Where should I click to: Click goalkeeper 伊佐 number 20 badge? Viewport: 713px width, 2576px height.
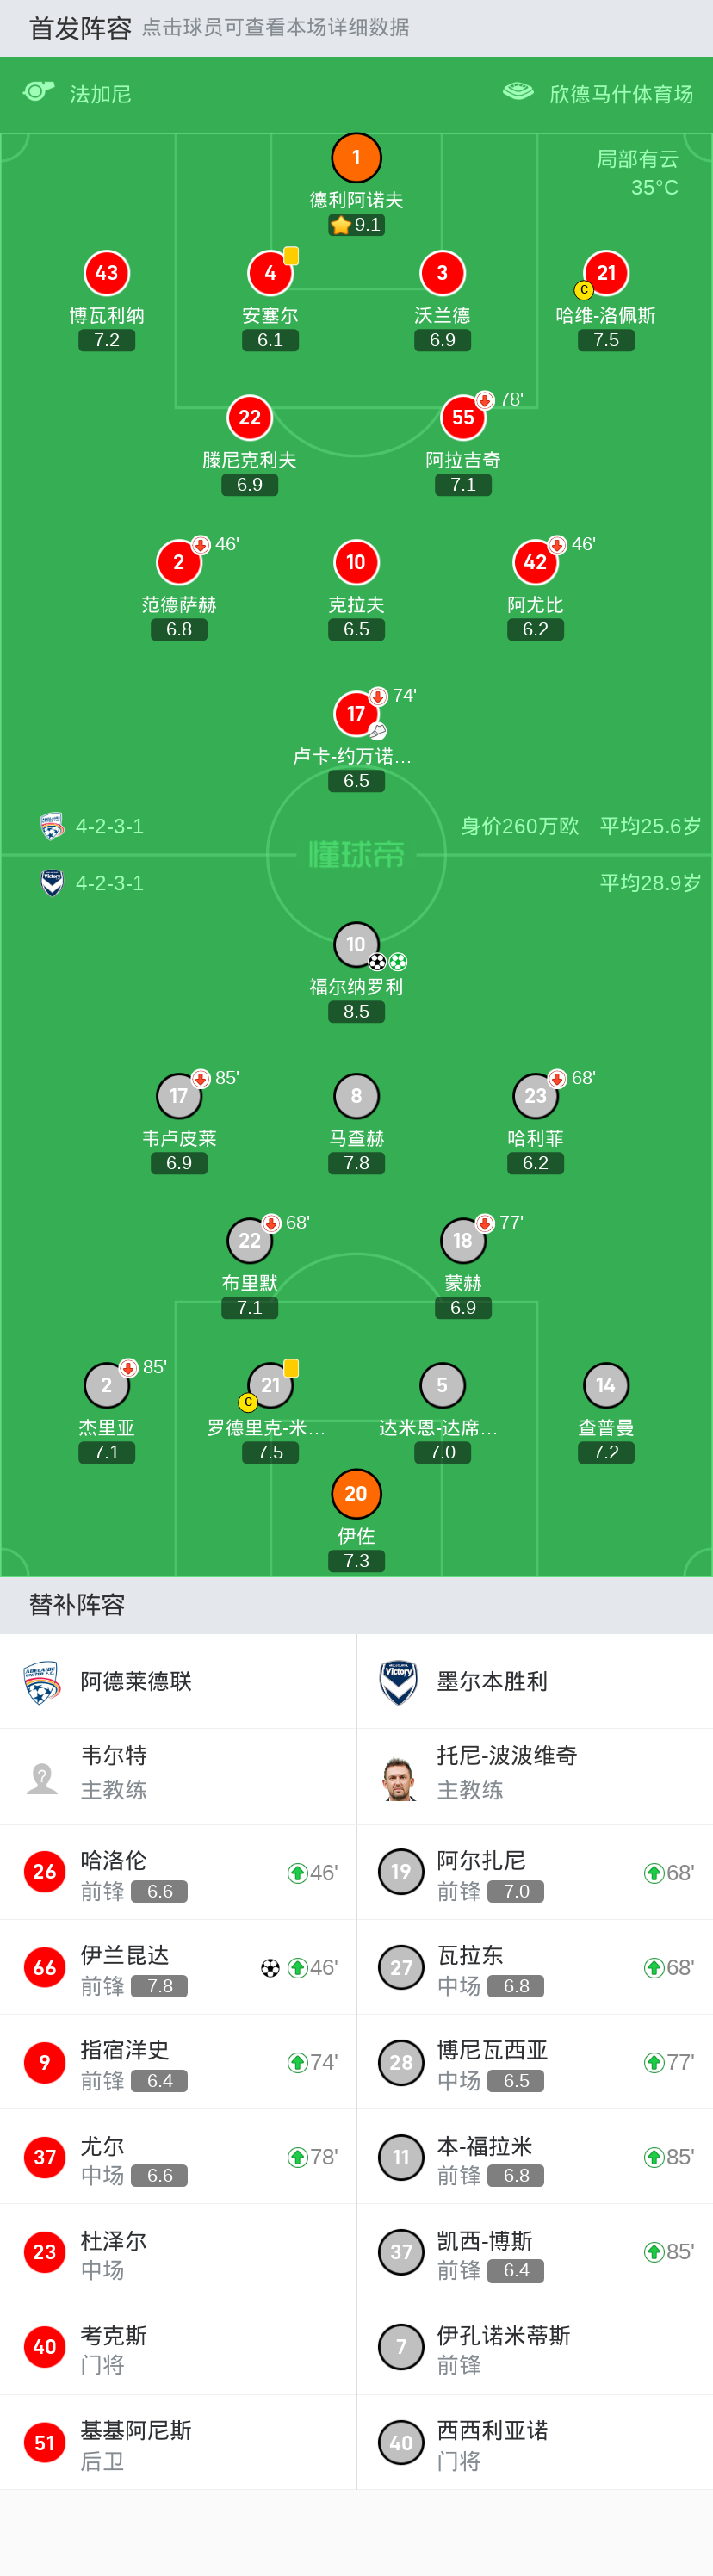356,1493
